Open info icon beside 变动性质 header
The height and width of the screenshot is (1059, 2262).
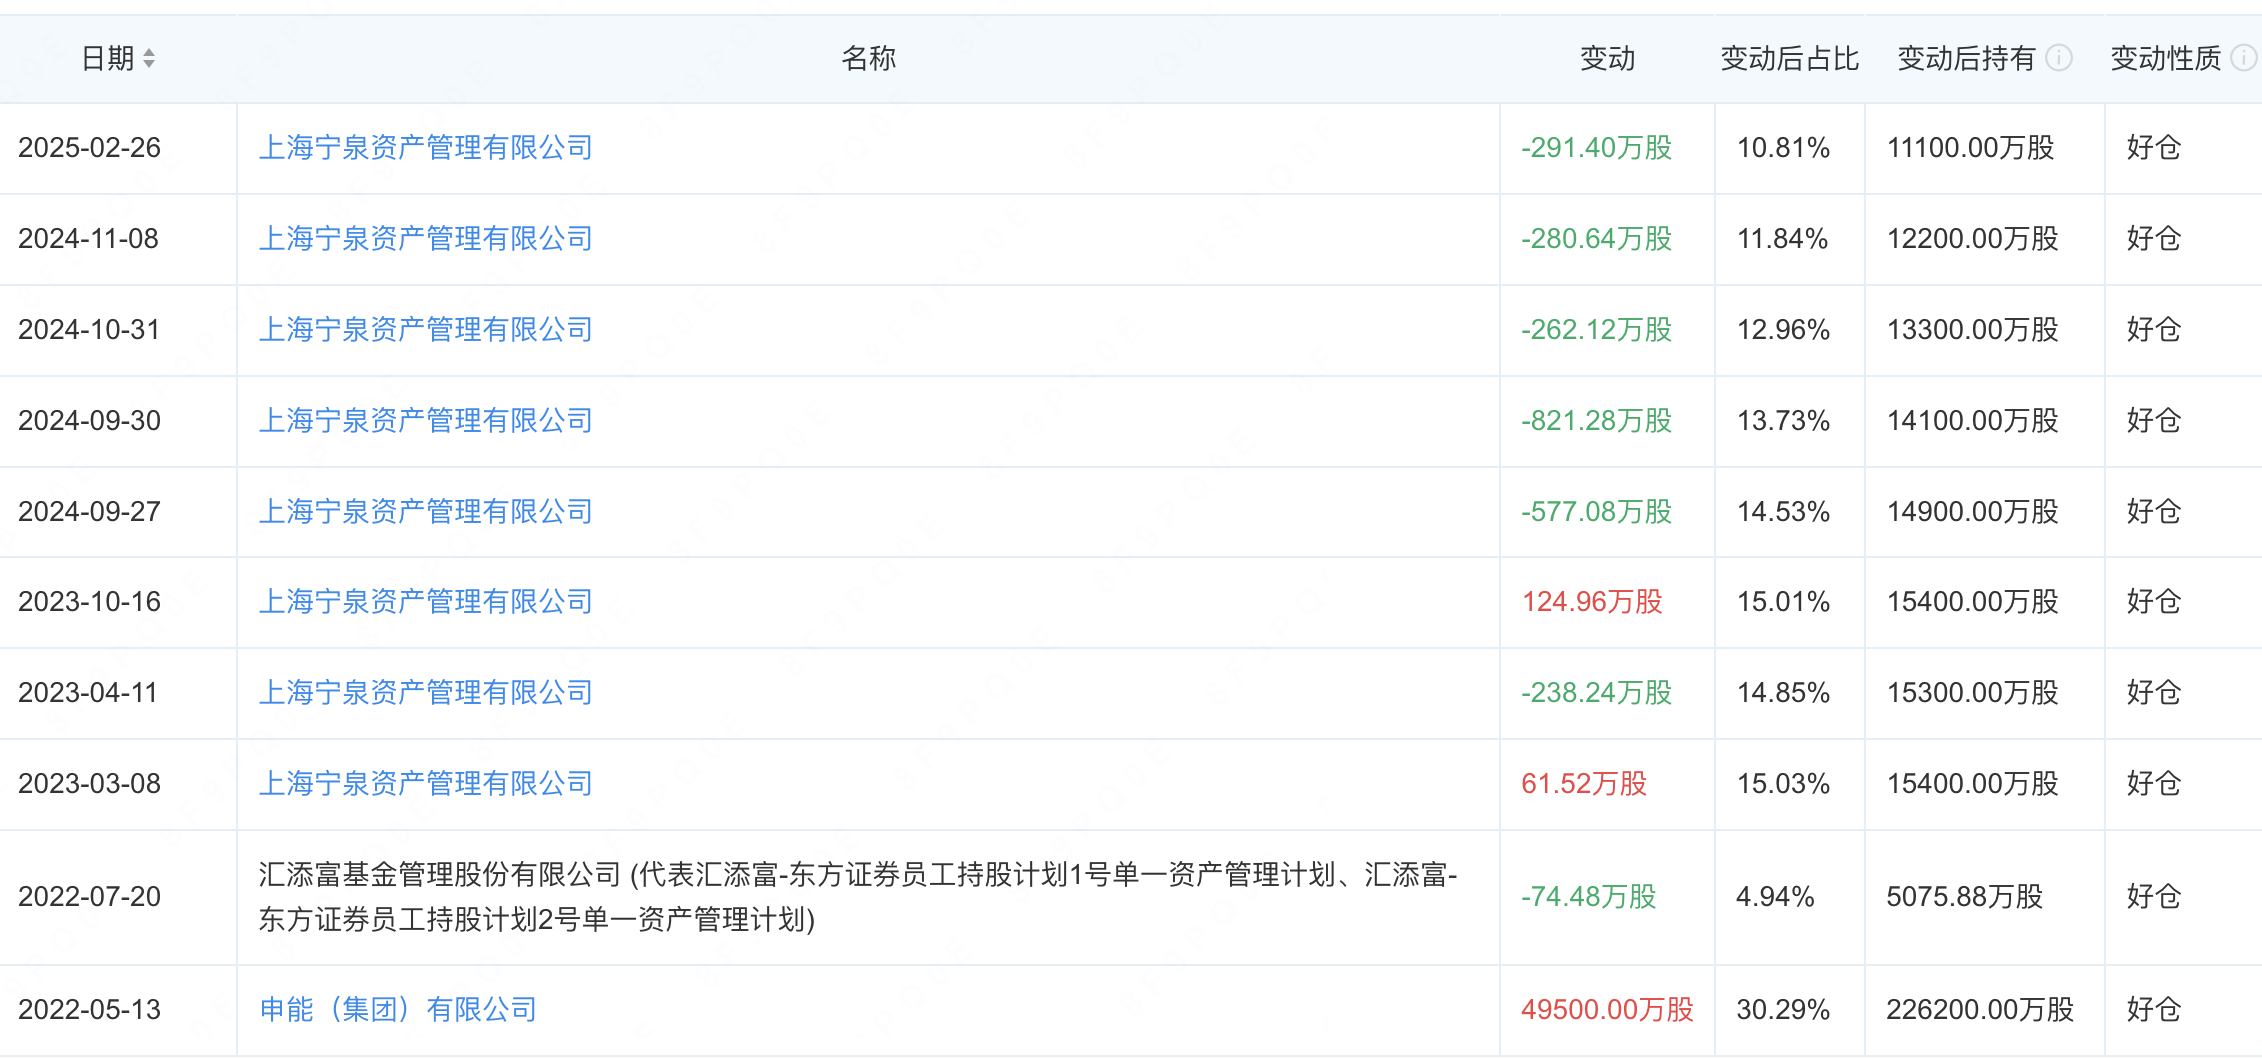(x=2244, y=58)
